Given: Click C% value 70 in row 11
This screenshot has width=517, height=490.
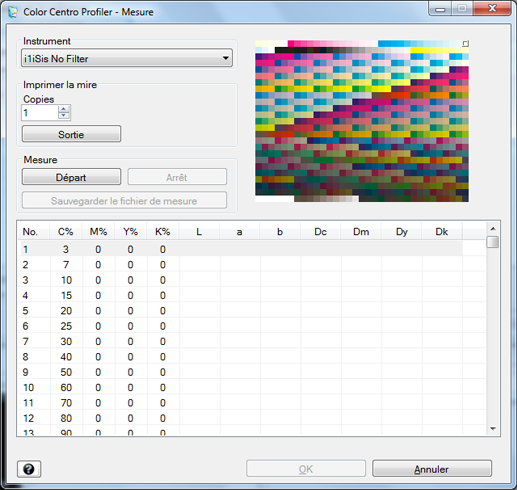Looking at the screenshot, I should pos(66,403).
